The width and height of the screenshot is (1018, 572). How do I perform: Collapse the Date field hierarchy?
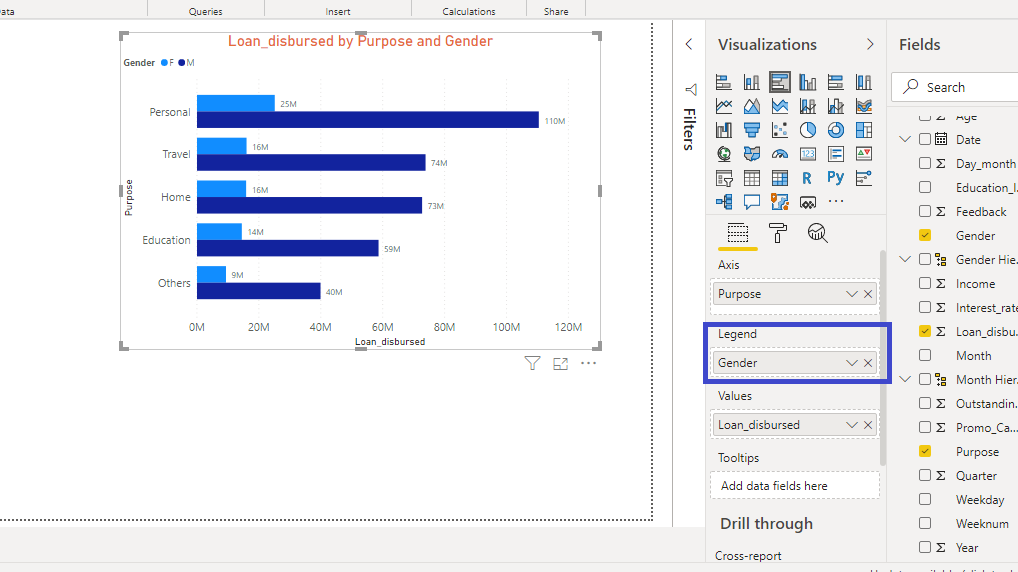click(906, 140)
